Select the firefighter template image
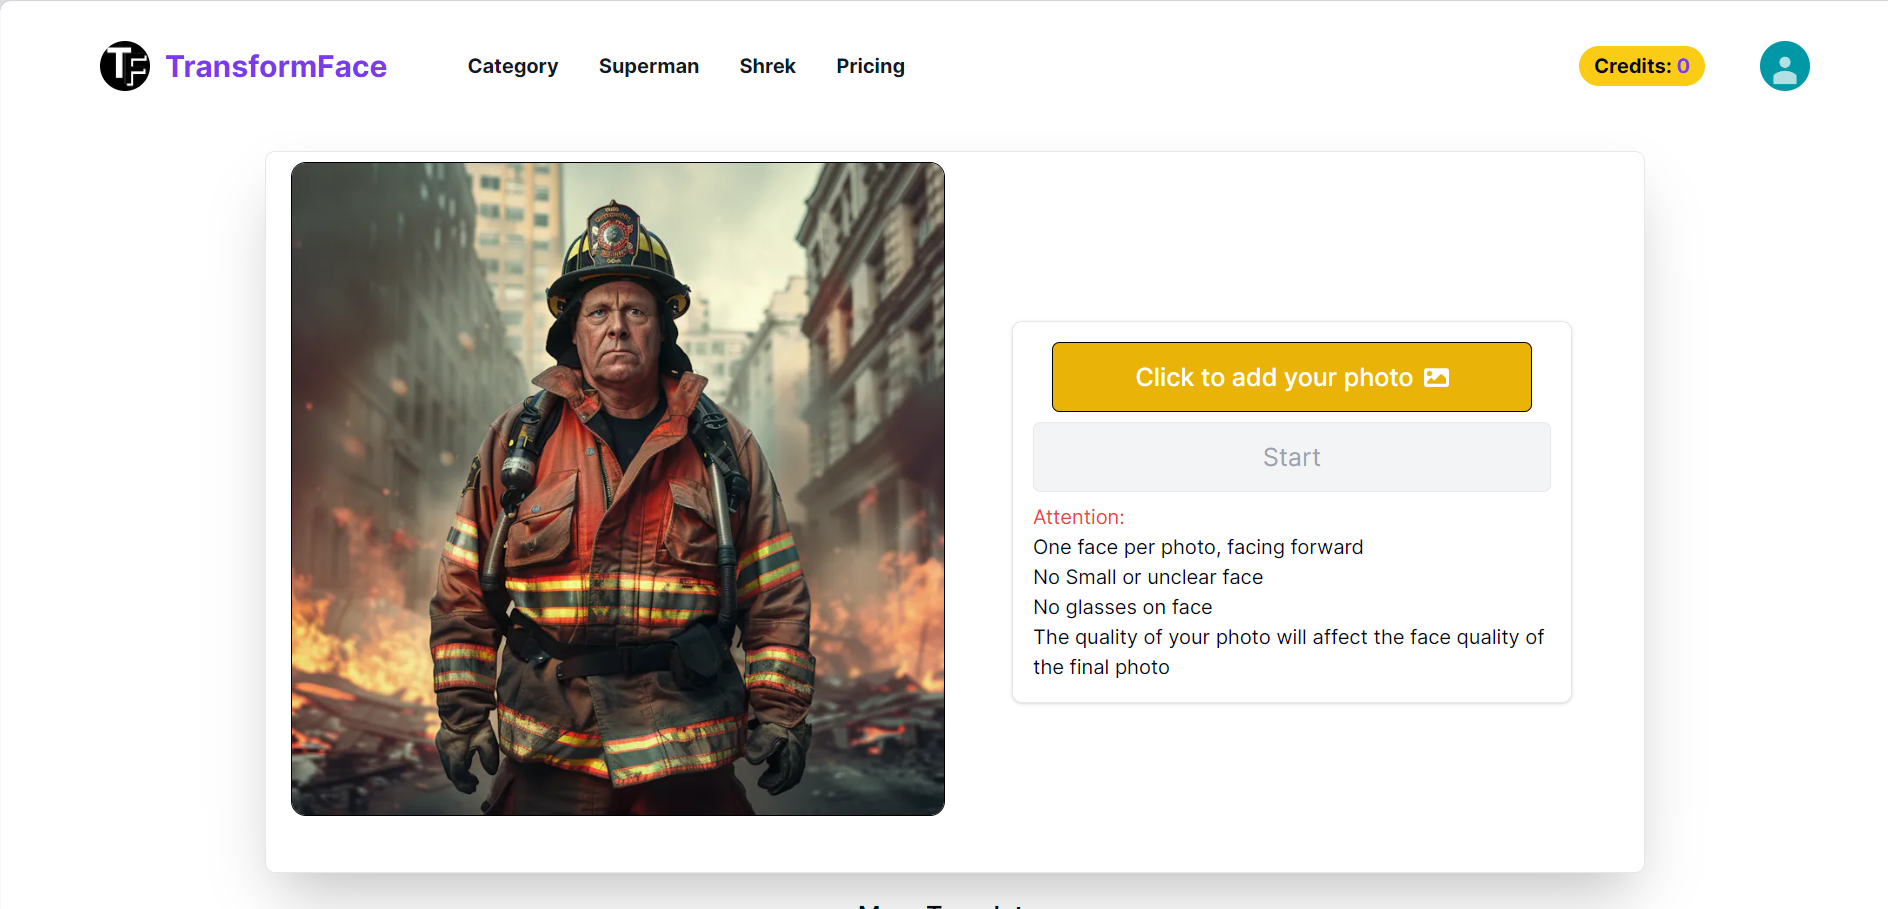 [x=618, y=489]
